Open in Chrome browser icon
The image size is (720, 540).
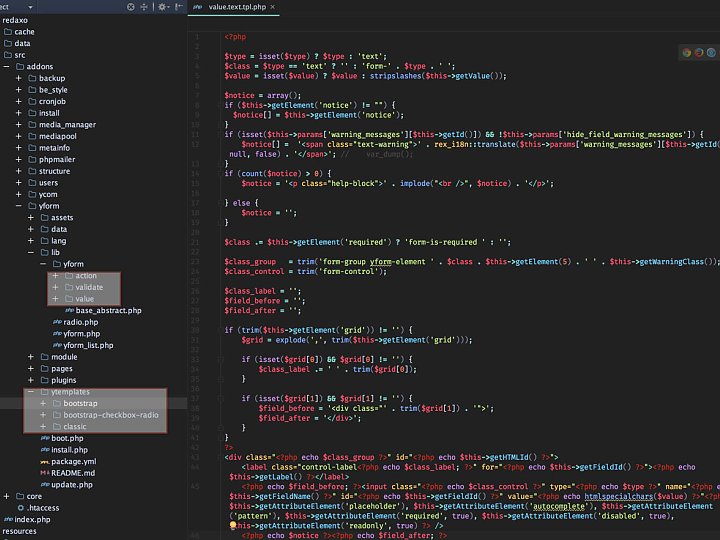coord(687,52)
